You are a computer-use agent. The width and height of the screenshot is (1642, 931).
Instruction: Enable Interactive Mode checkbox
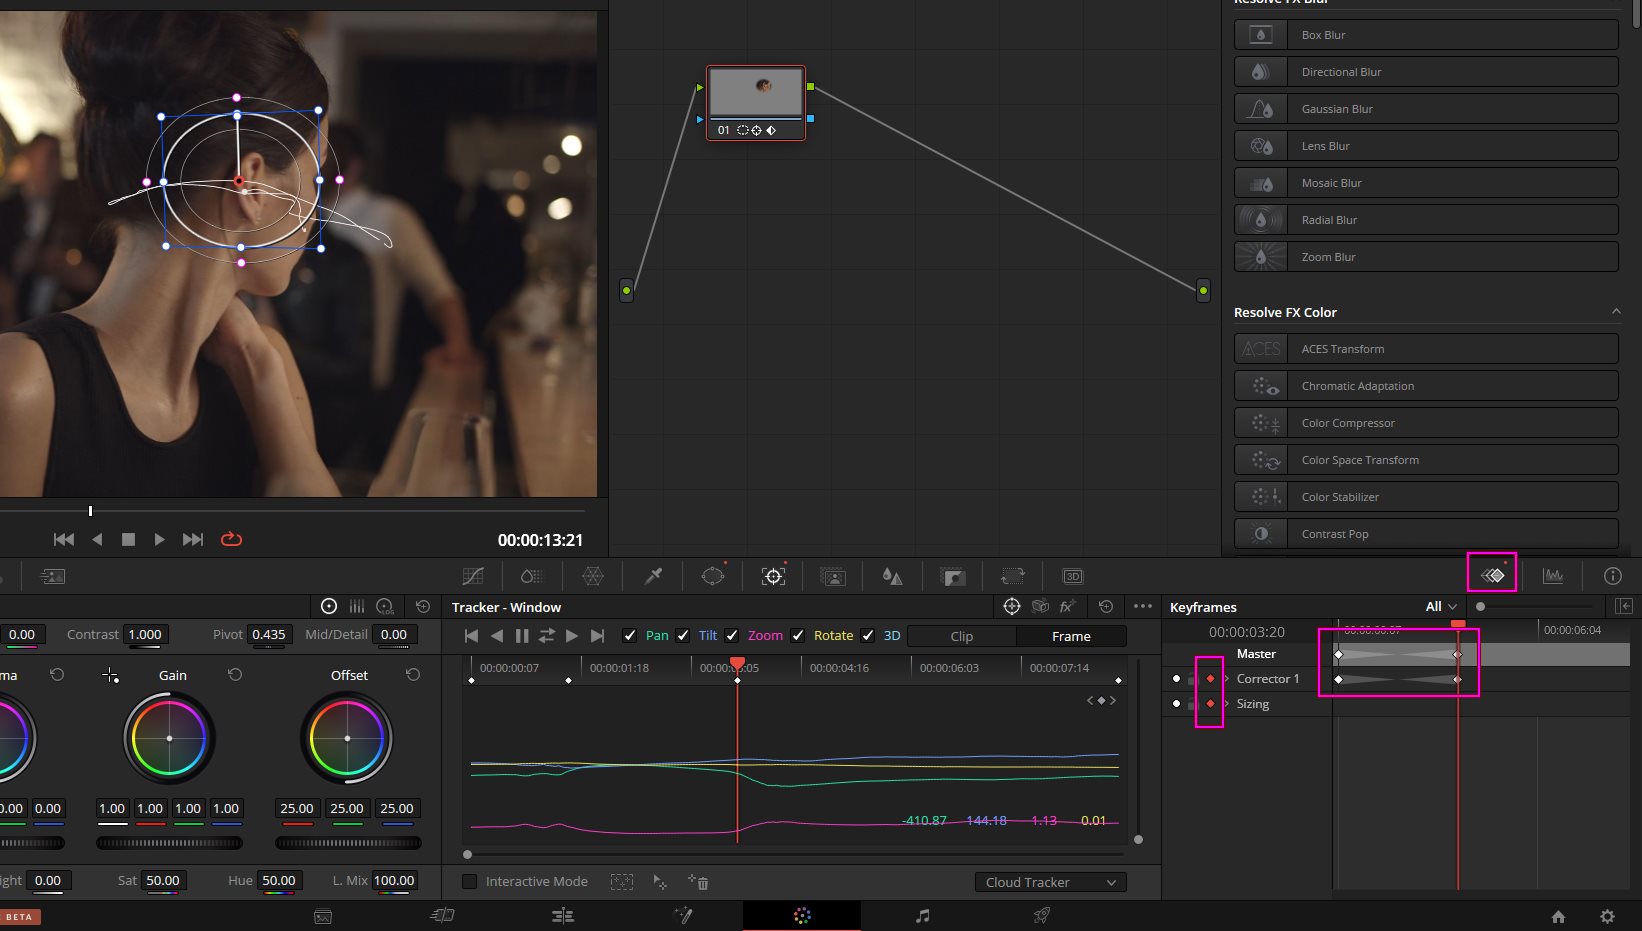(469, 881)
